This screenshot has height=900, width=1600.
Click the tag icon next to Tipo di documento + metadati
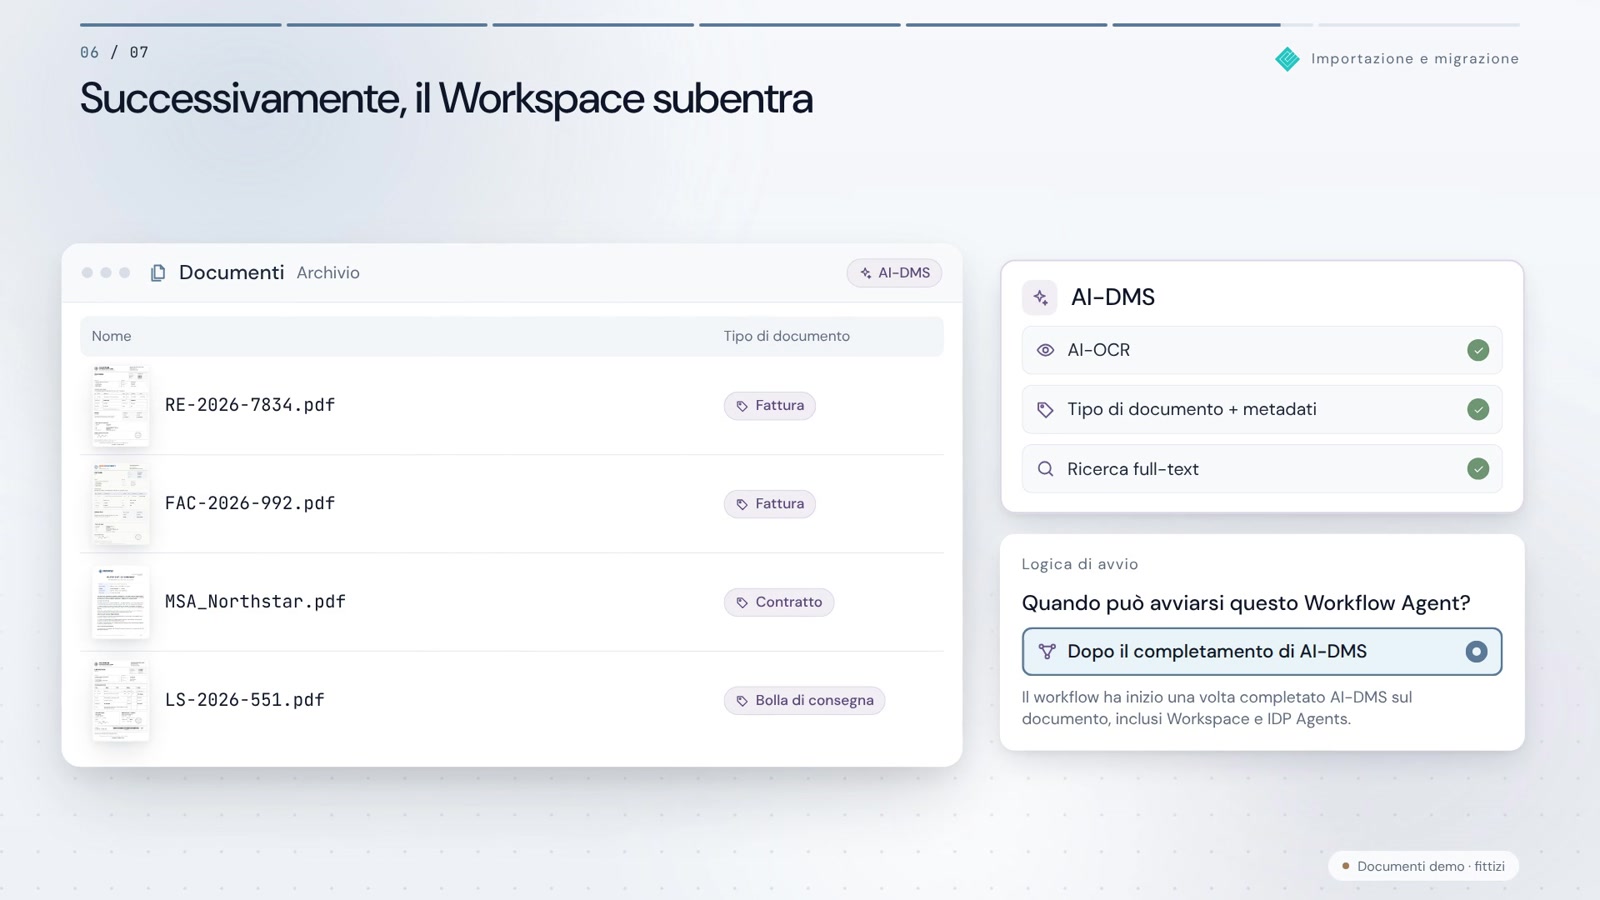point(1045,410)
